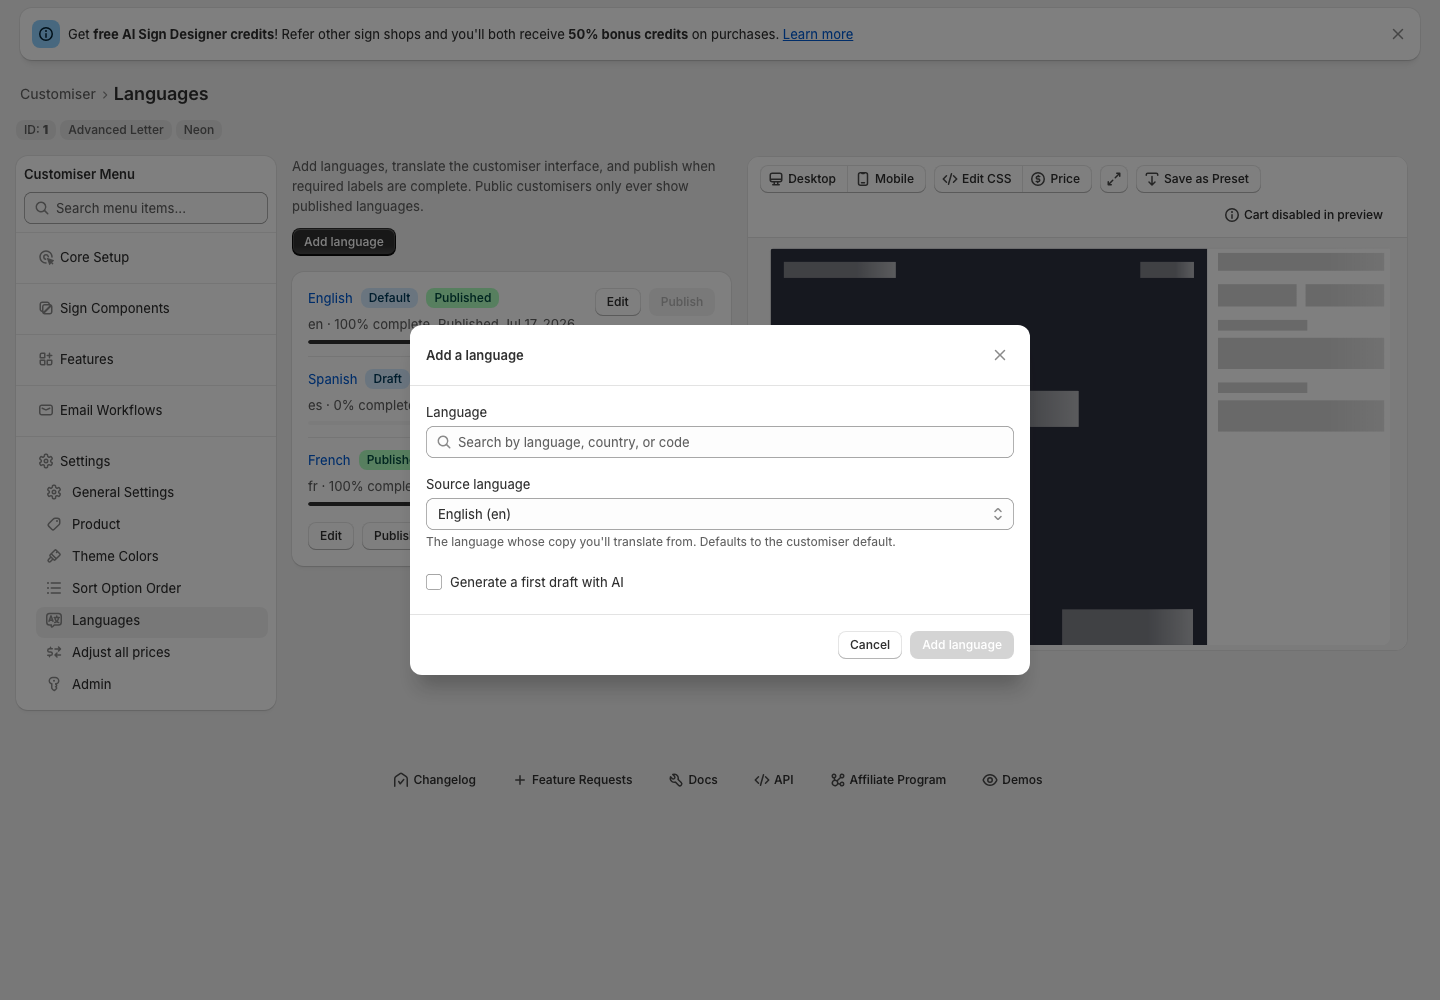Viewport: 1440px width, 1000px height.
Task: Open the Edit CSS editor
Action: click(977, 179)
